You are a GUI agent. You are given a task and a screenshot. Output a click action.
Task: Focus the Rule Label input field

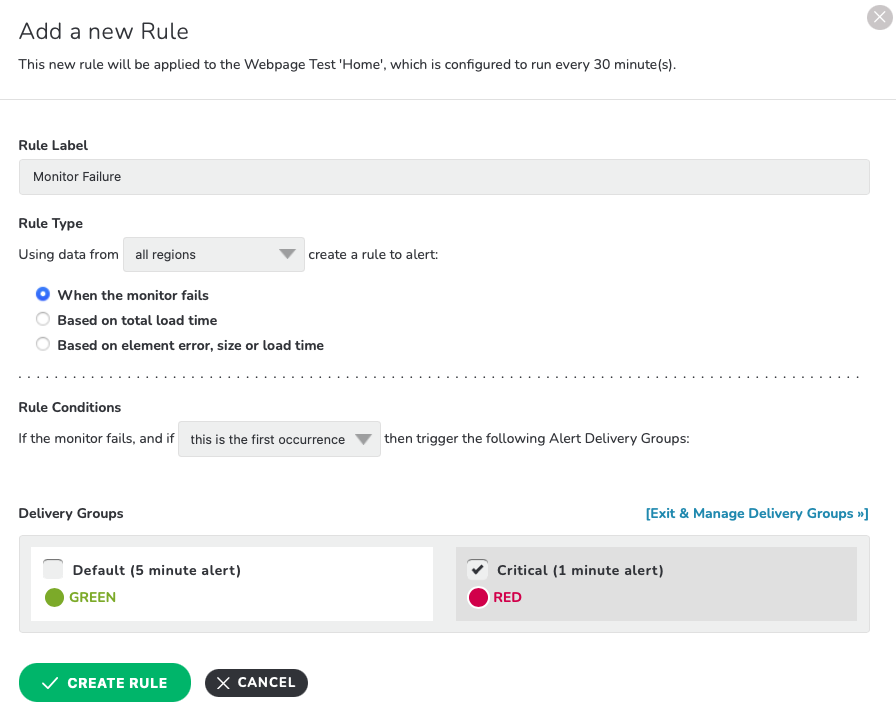[444, 177]
